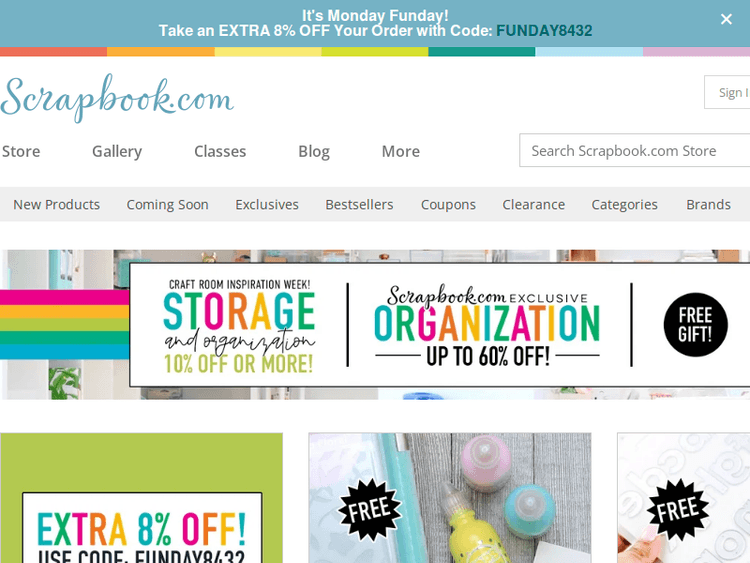Close the Monday Funday promo banner

click(726, 19)
